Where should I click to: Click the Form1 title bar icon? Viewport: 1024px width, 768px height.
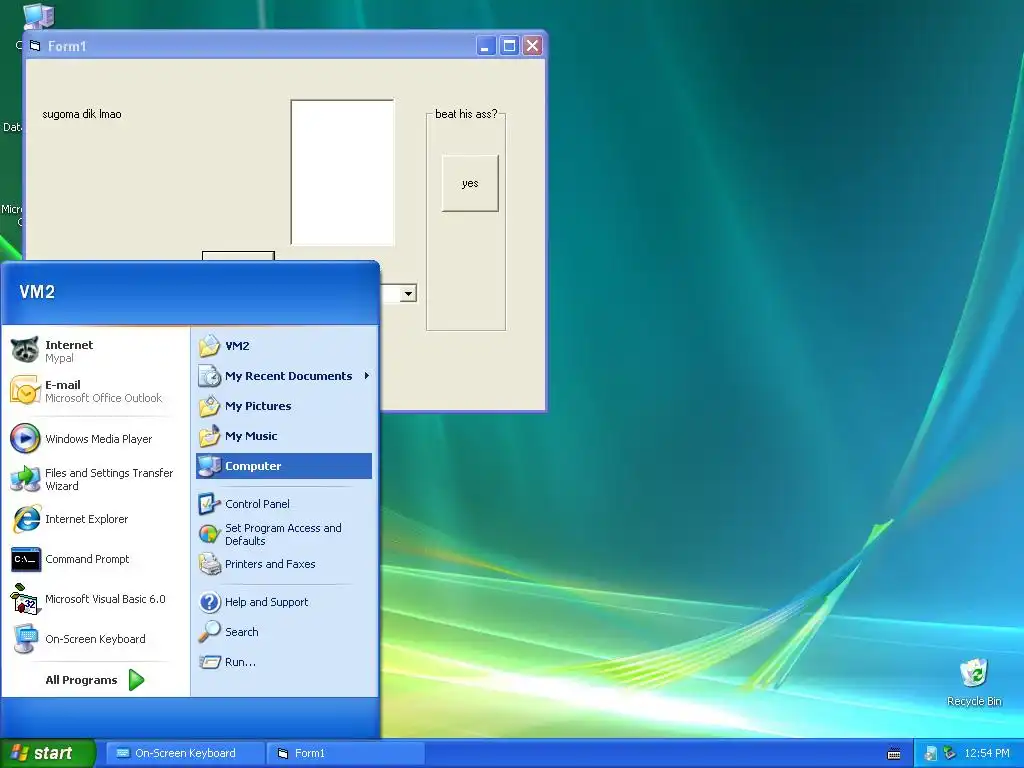(x=35, y=46)
